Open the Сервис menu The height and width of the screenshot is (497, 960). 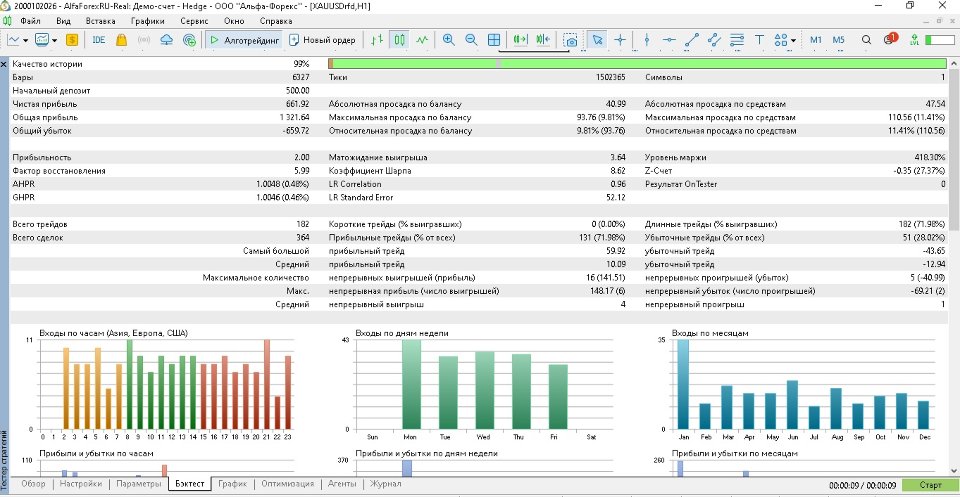pos(194,20)
